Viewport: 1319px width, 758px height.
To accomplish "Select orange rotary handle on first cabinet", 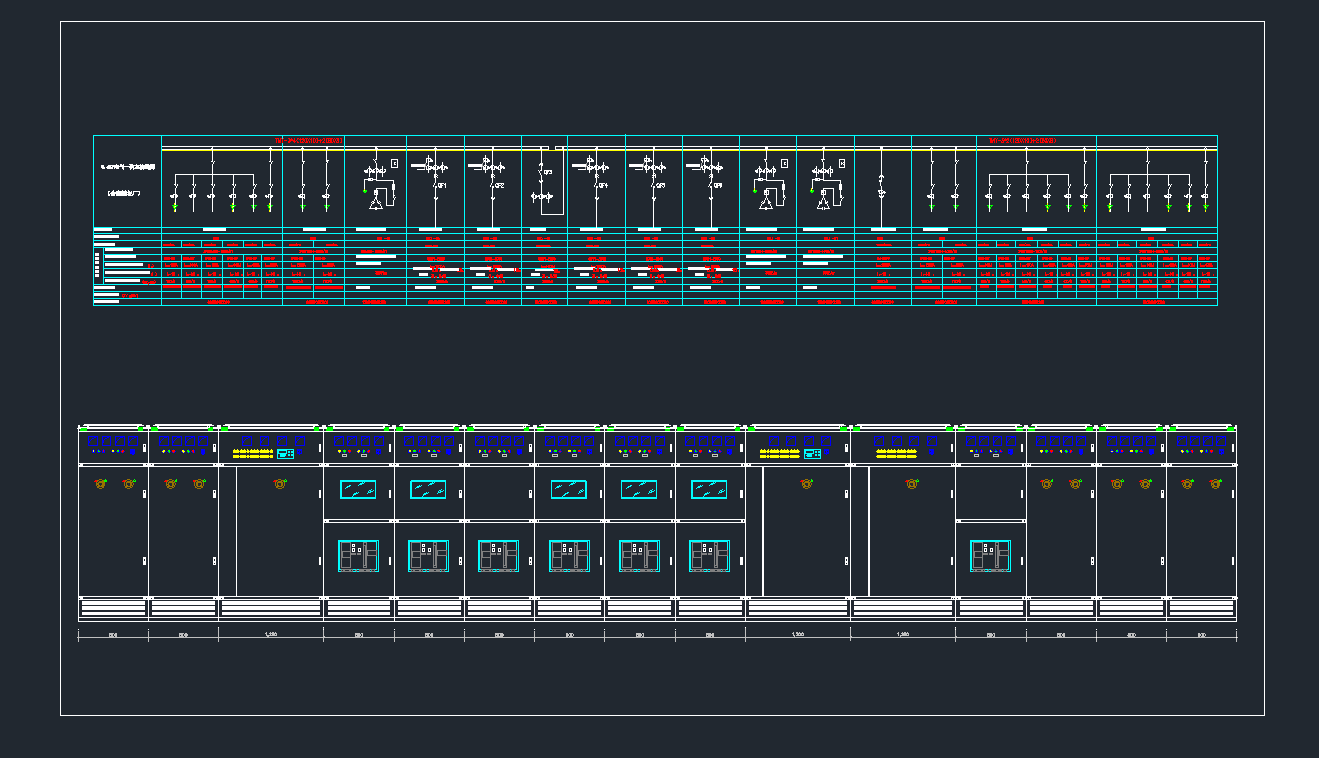I will click(x=100, y=484).
